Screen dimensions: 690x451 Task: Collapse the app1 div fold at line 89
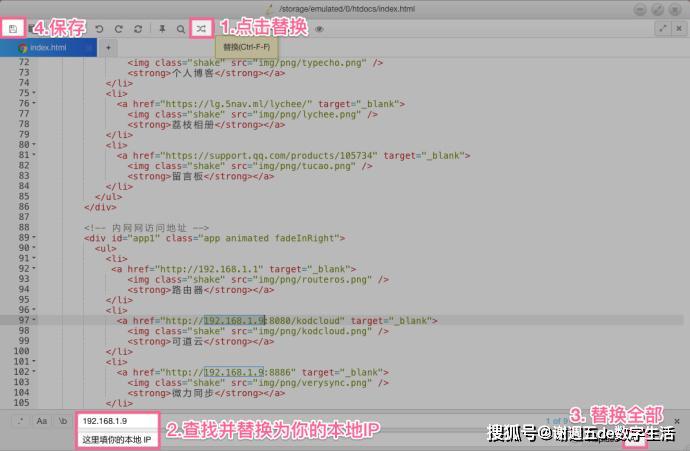[34, 238]
